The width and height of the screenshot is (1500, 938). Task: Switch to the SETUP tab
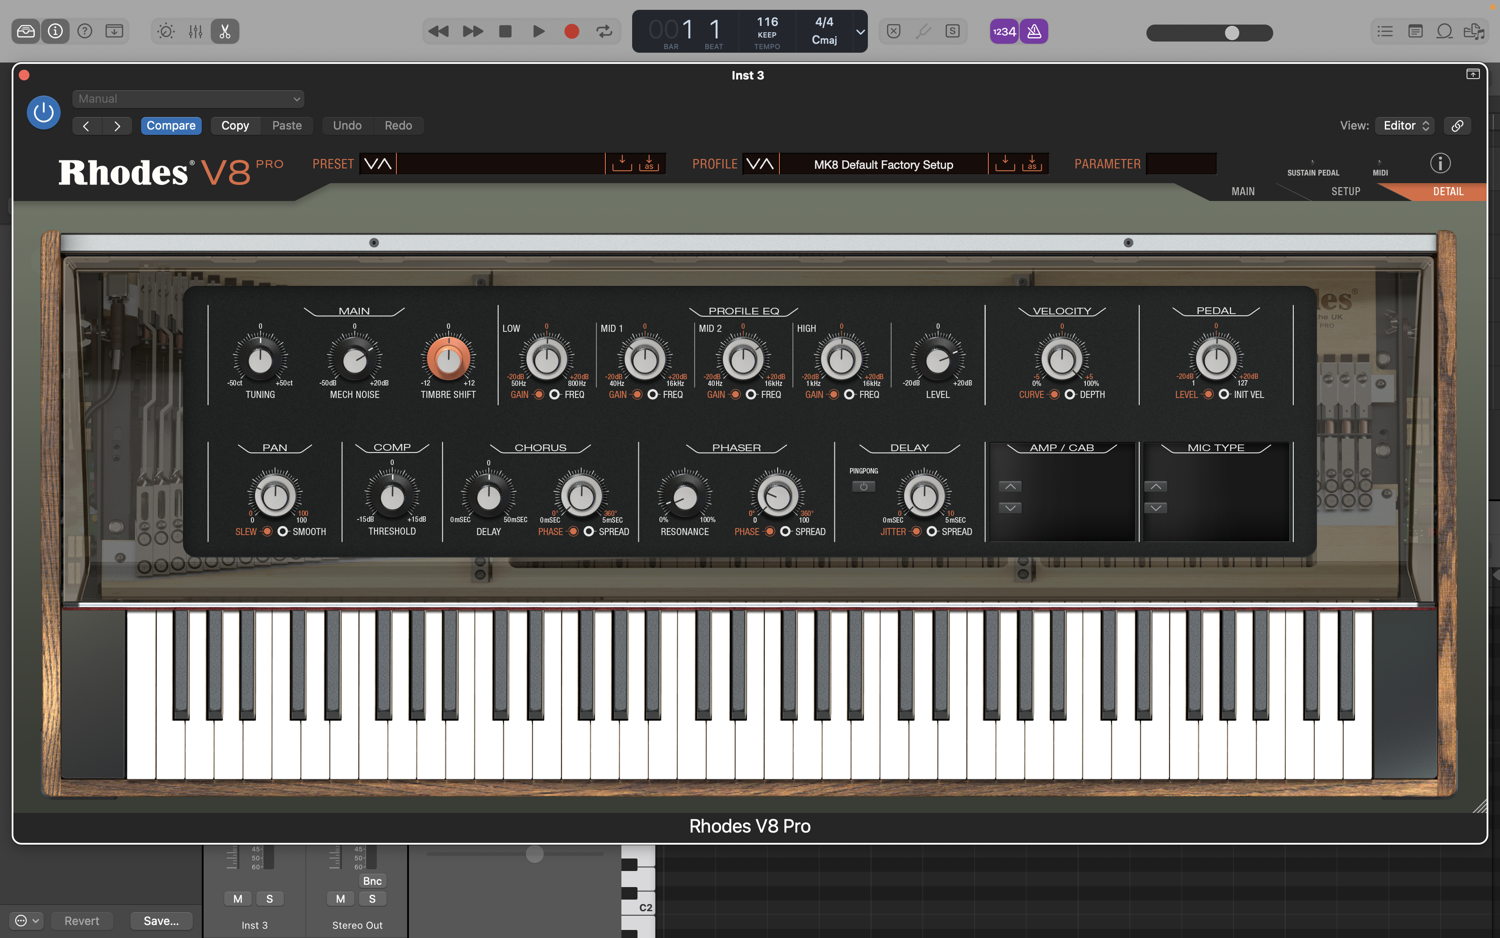tap(1346, 192)
